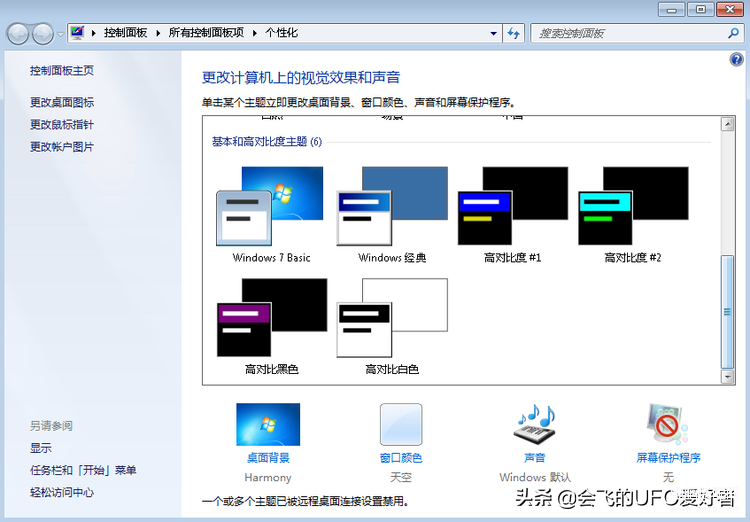Close the personalization window
Screen dimensions: 750x522
tap(730, 9)
